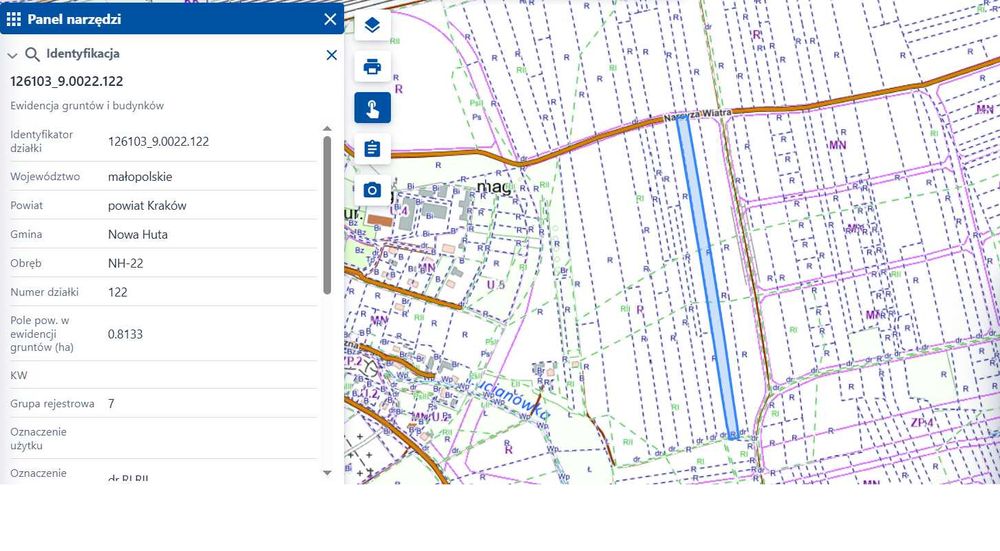1000x551 pixels.
Task: Click the value NH-22
Action: tap(125, 263)
